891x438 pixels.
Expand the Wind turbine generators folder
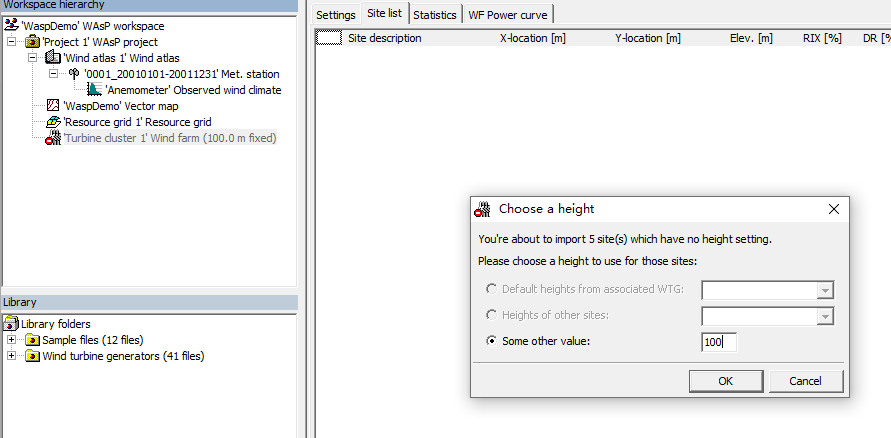point(11,356)
